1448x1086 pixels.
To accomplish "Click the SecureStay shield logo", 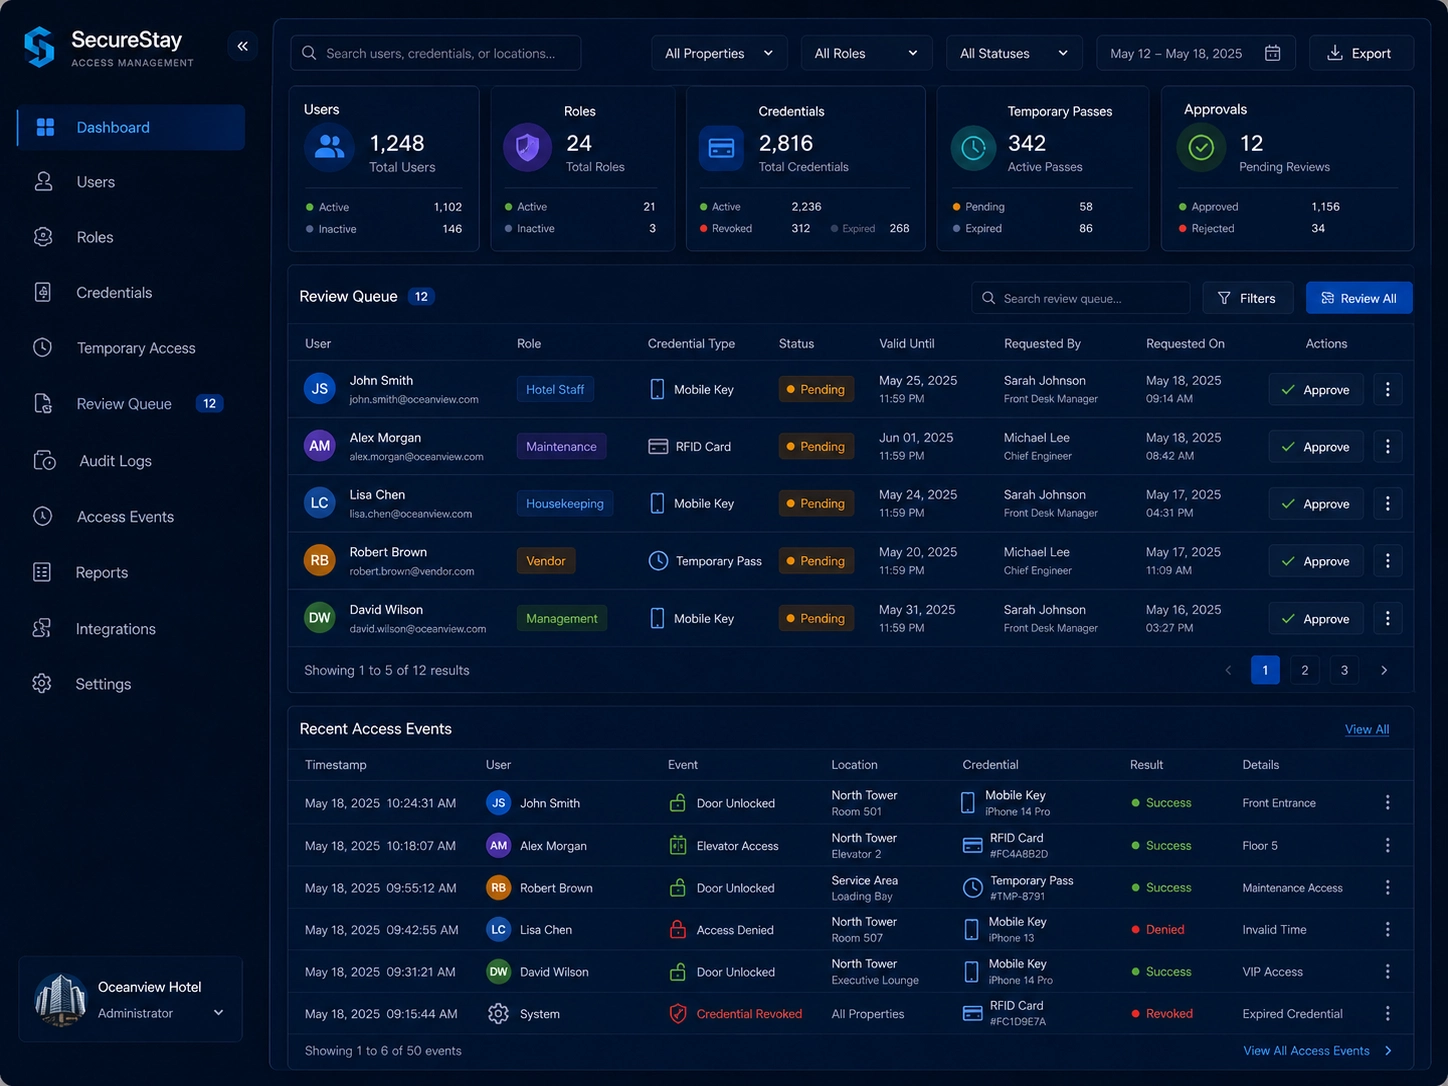I will point(39,47).
